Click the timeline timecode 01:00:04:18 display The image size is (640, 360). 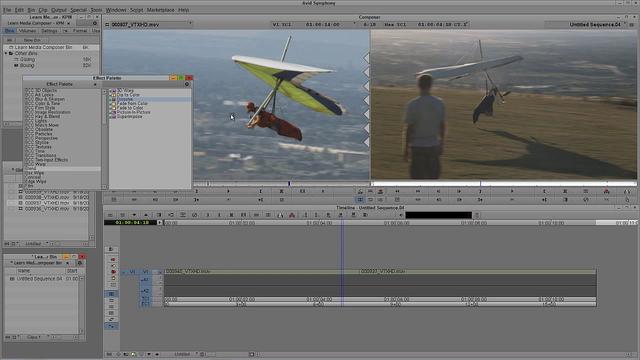(x=130, y=223)
